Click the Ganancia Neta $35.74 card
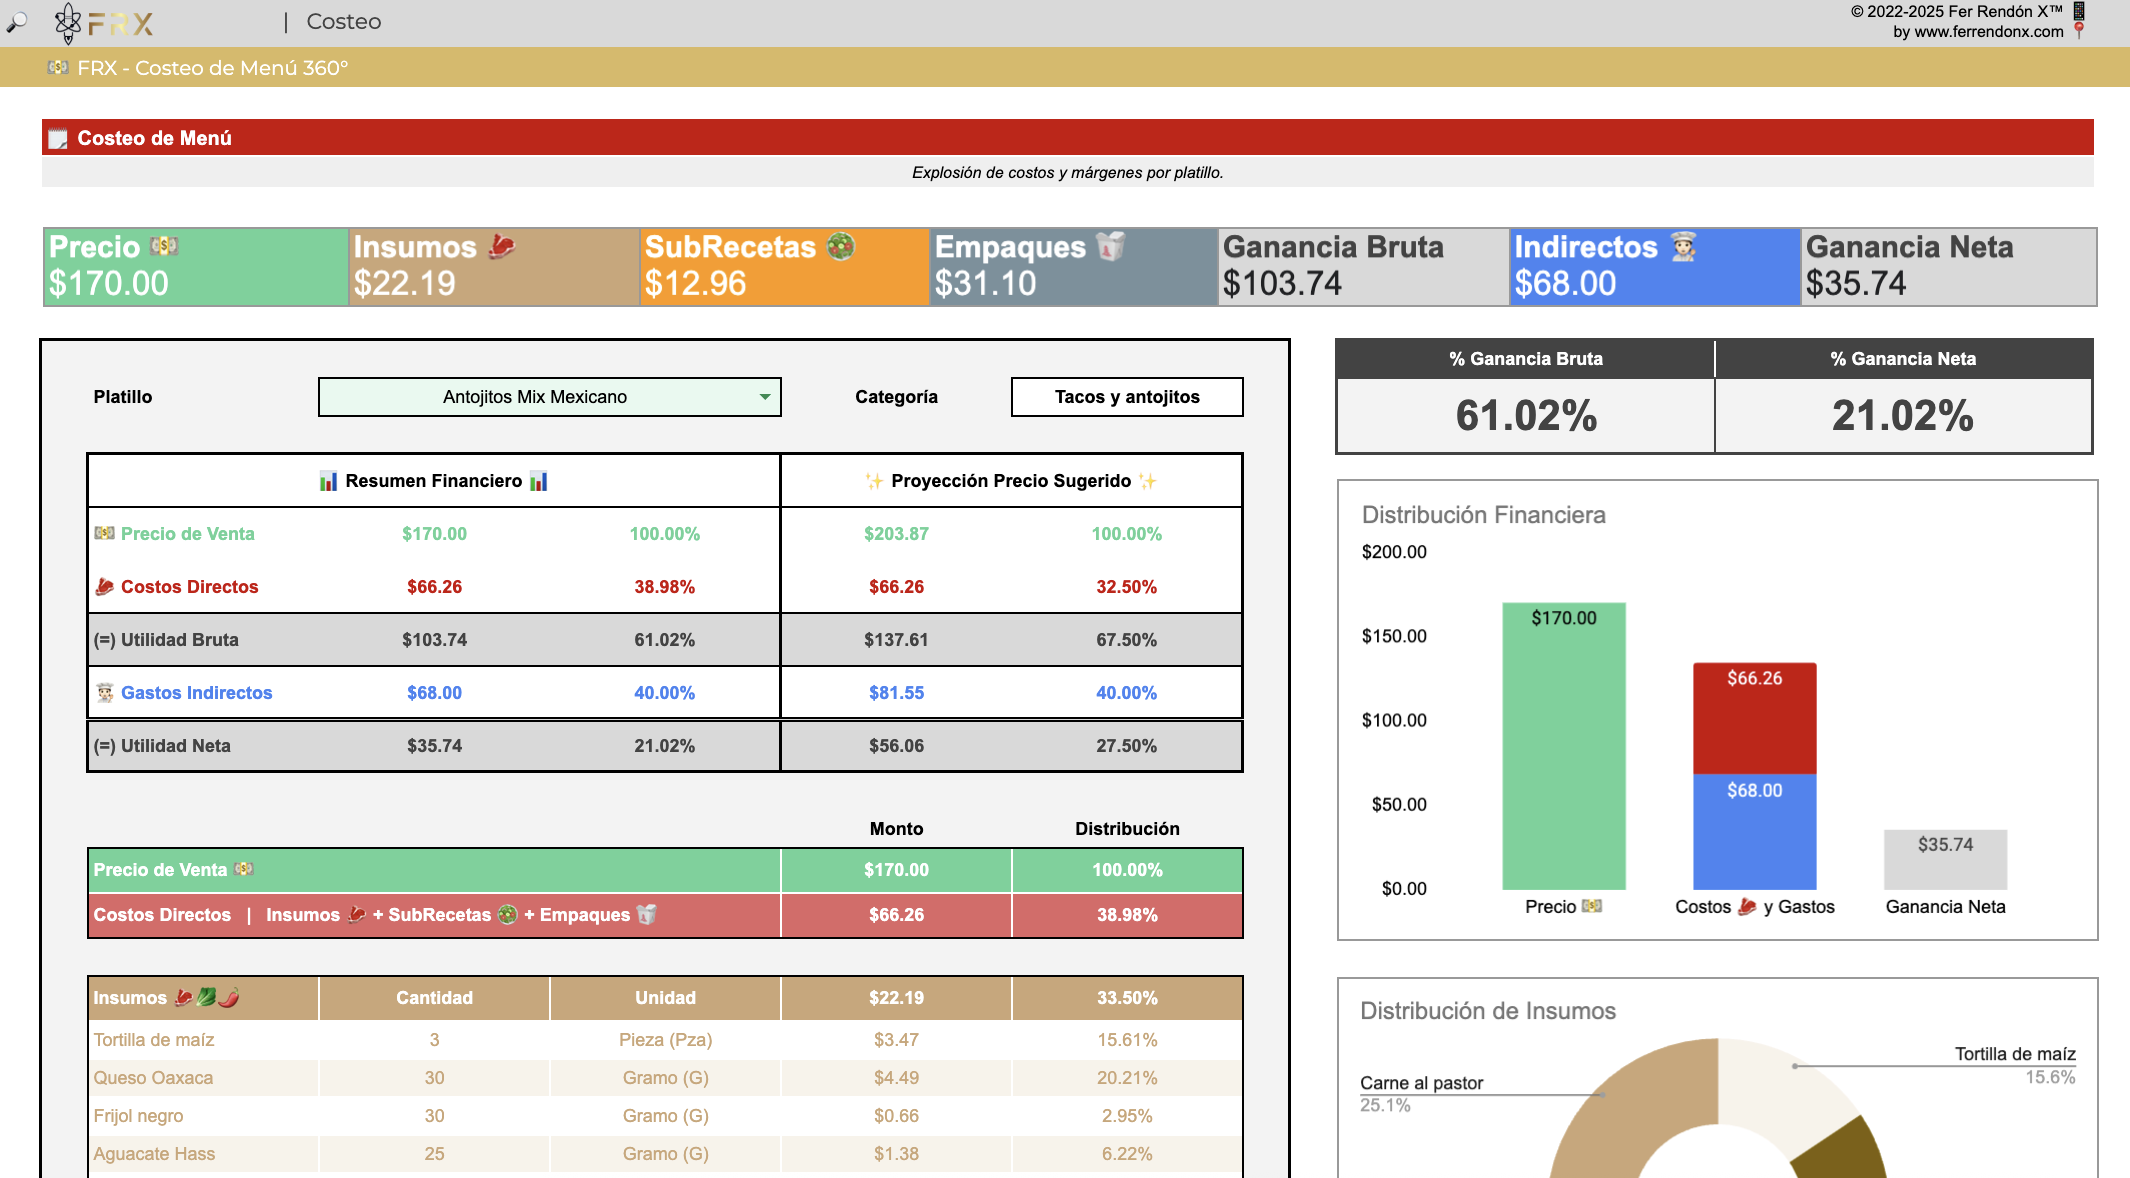 coord(1948,267)
